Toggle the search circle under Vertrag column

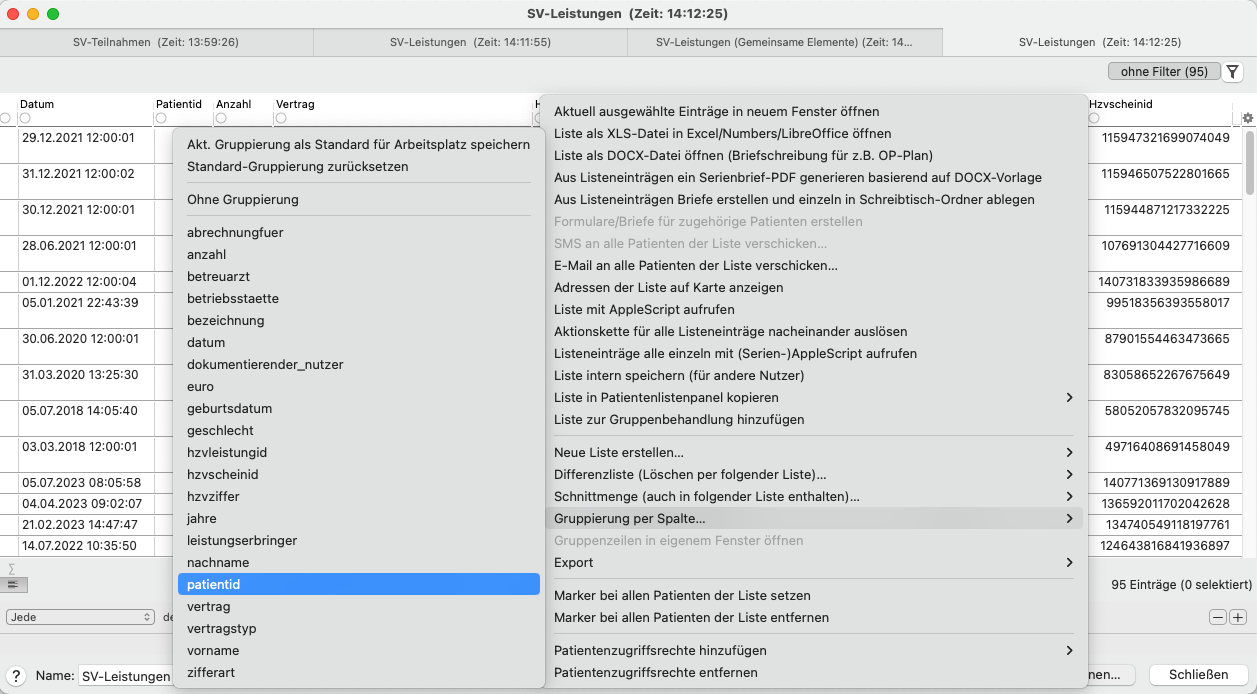pyautogui.click(x=281, y=118)
